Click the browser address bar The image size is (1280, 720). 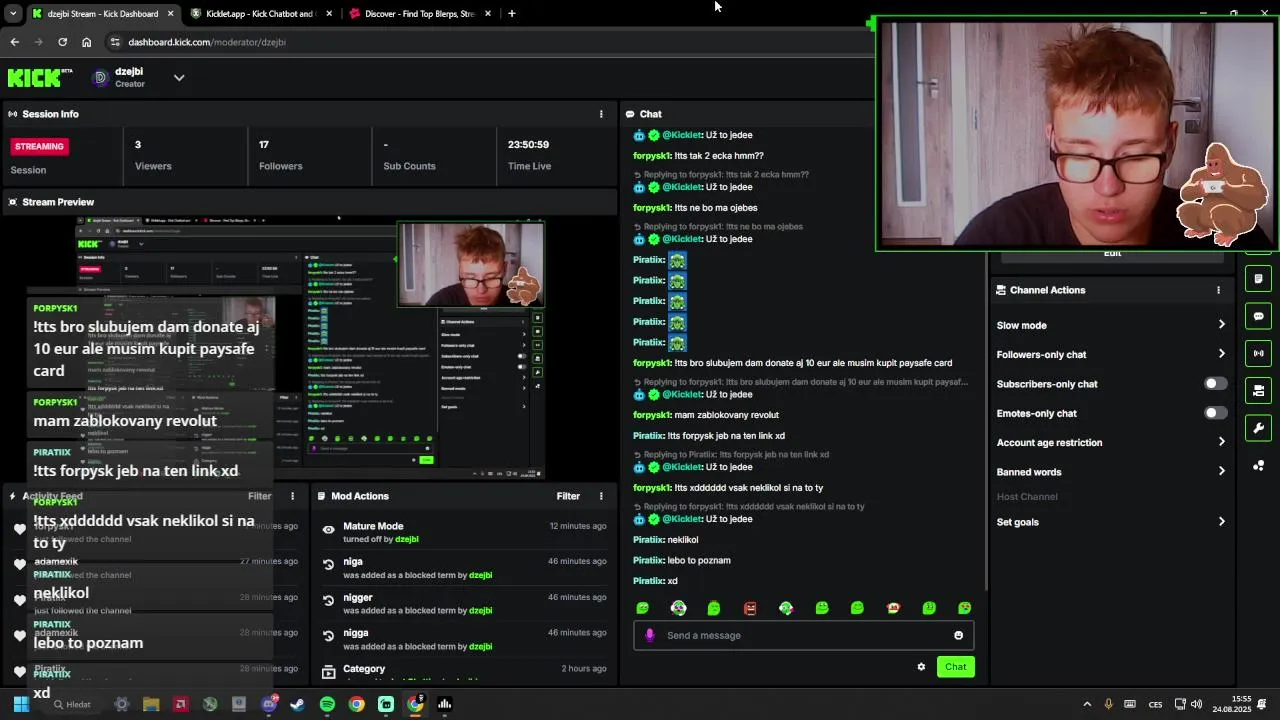(490, 42)
